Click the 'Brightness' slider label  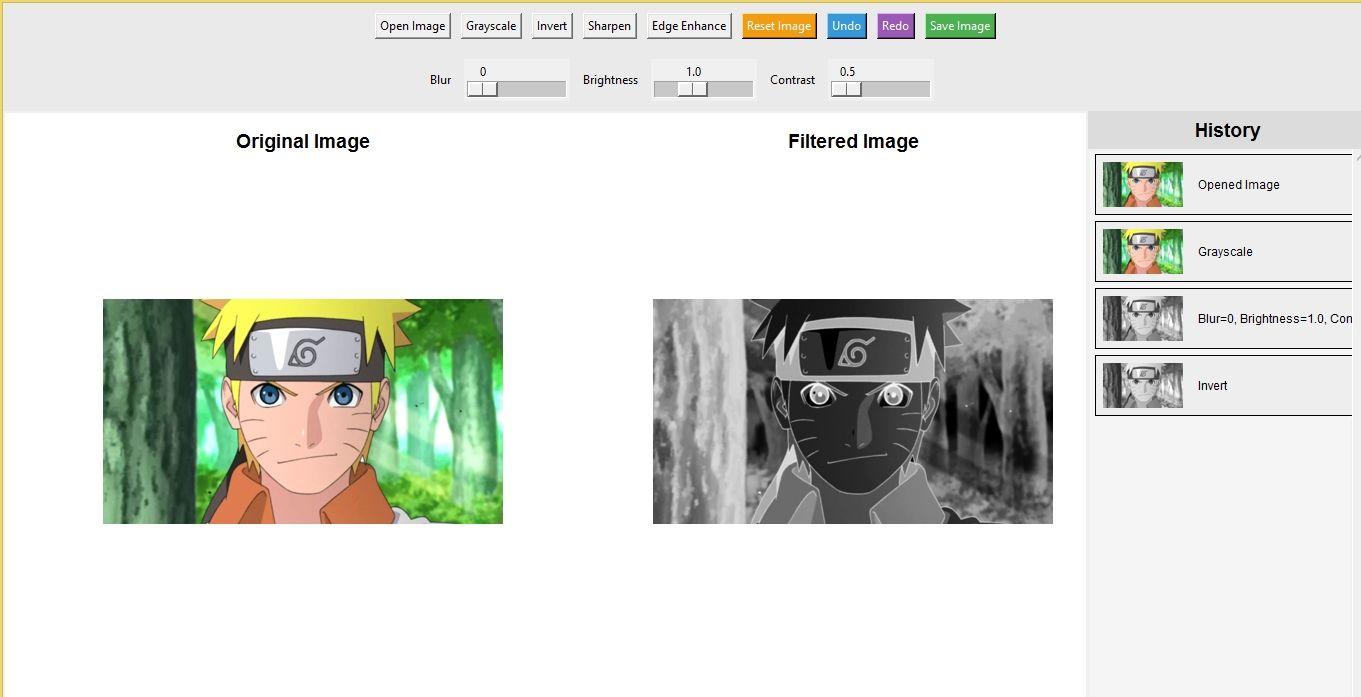click(x=610, y=80)
